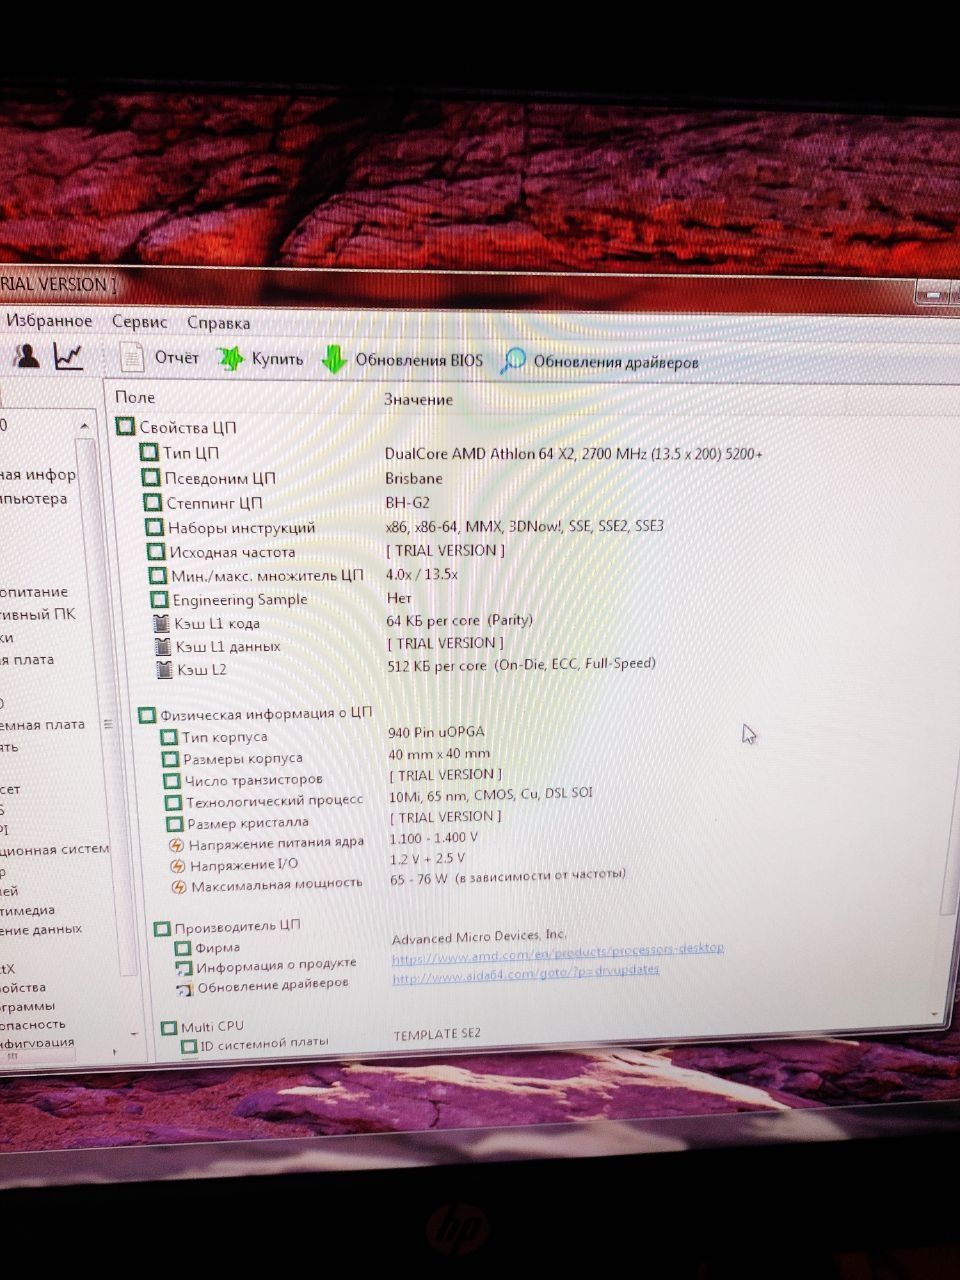The width and height of the screenshot is (960, 1280).
Task: Select the ID системной платы field label
Action: click(x=264, y=1044)
